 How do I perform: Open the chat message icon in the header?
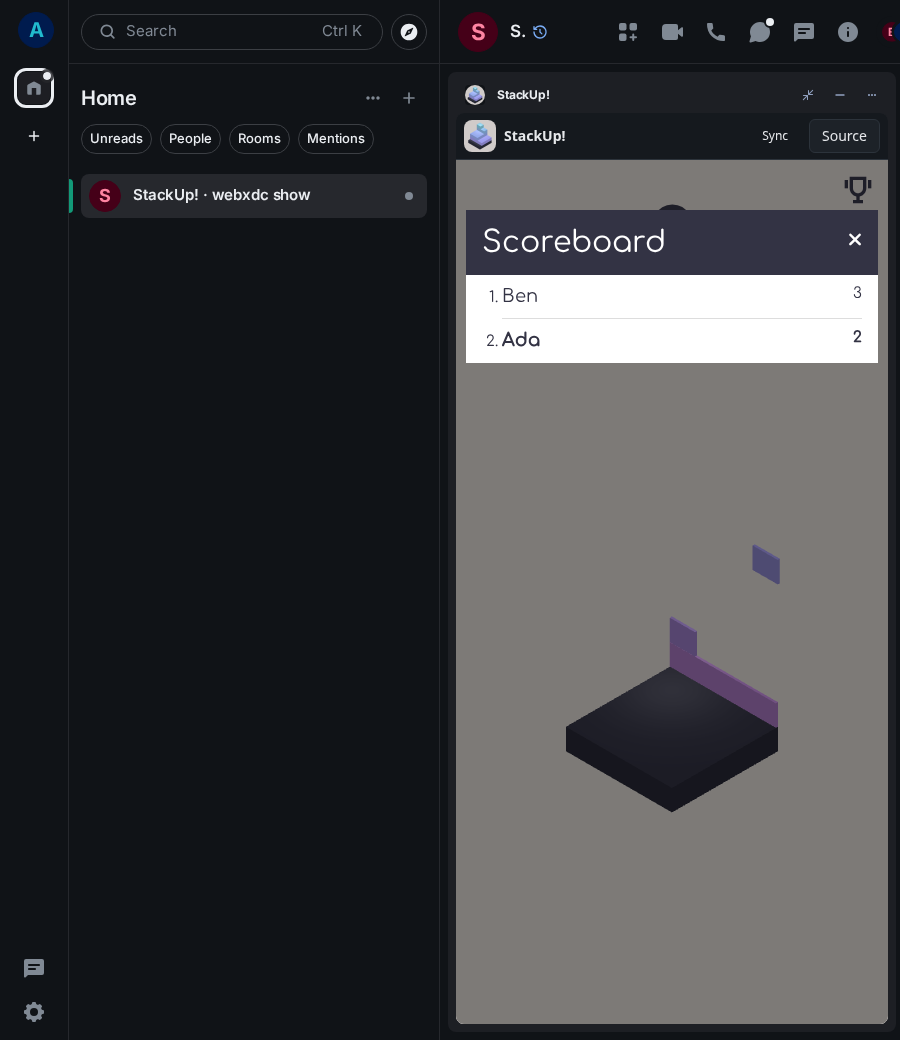804,32
